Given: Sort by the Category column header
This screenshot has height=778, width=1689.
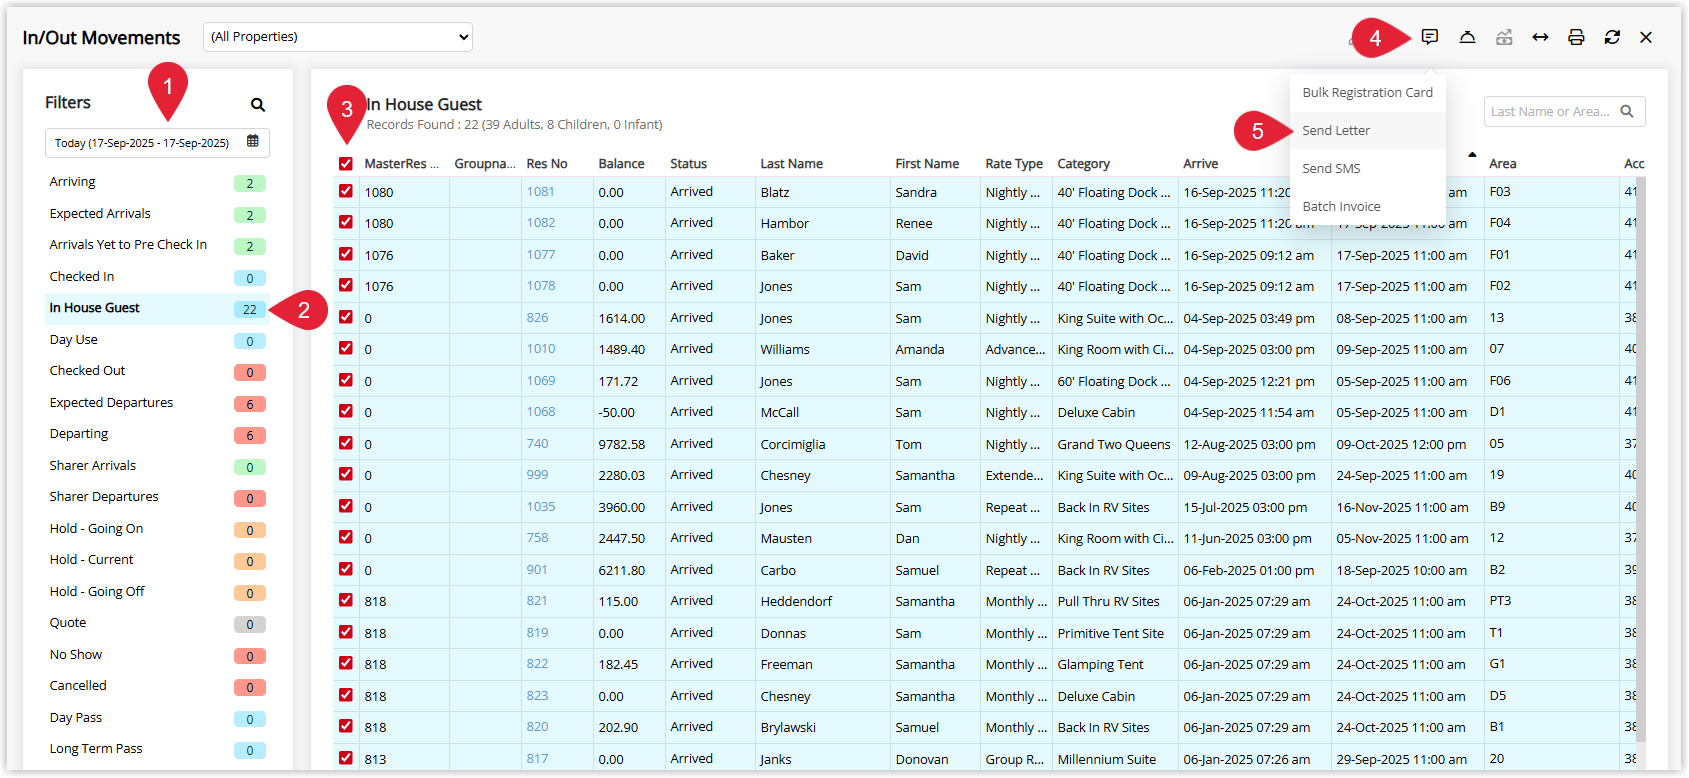Looking at the screenshot, I should click(1083, 164).
